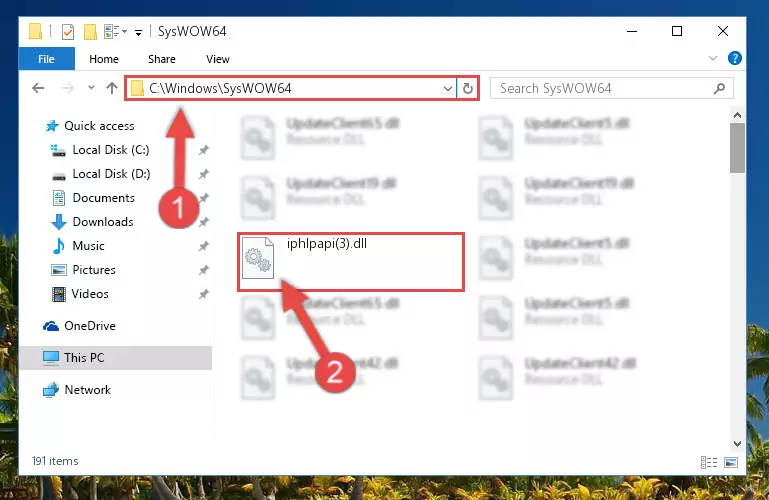769x500 pixels.
Task: Expand the ribbon with the chevron
Action: pyautogui.click(x=713, y=58)
